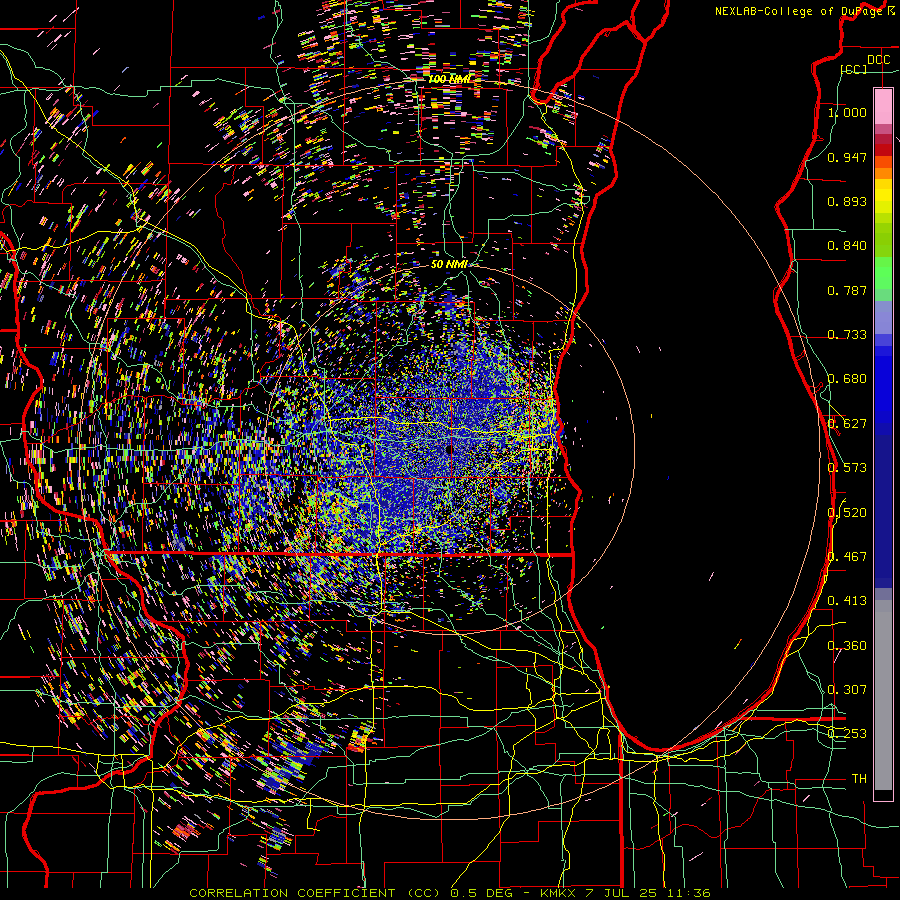The width and height of the screenshot is (900, 900).
Task: Click the 0.787 scale value
Action: (847, 290)
